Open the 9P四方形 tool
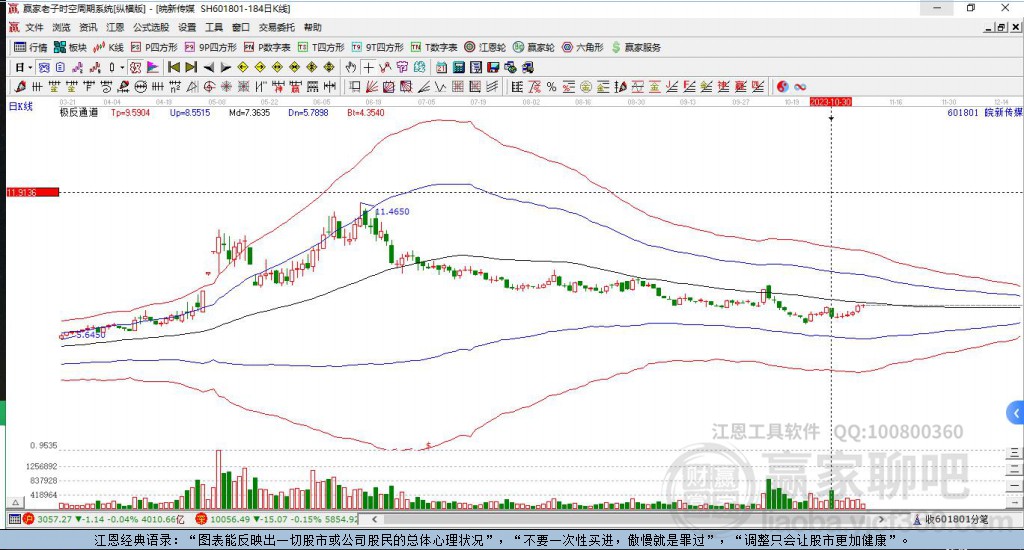Screen dimensions: 1024x550 tap(210, 47)
